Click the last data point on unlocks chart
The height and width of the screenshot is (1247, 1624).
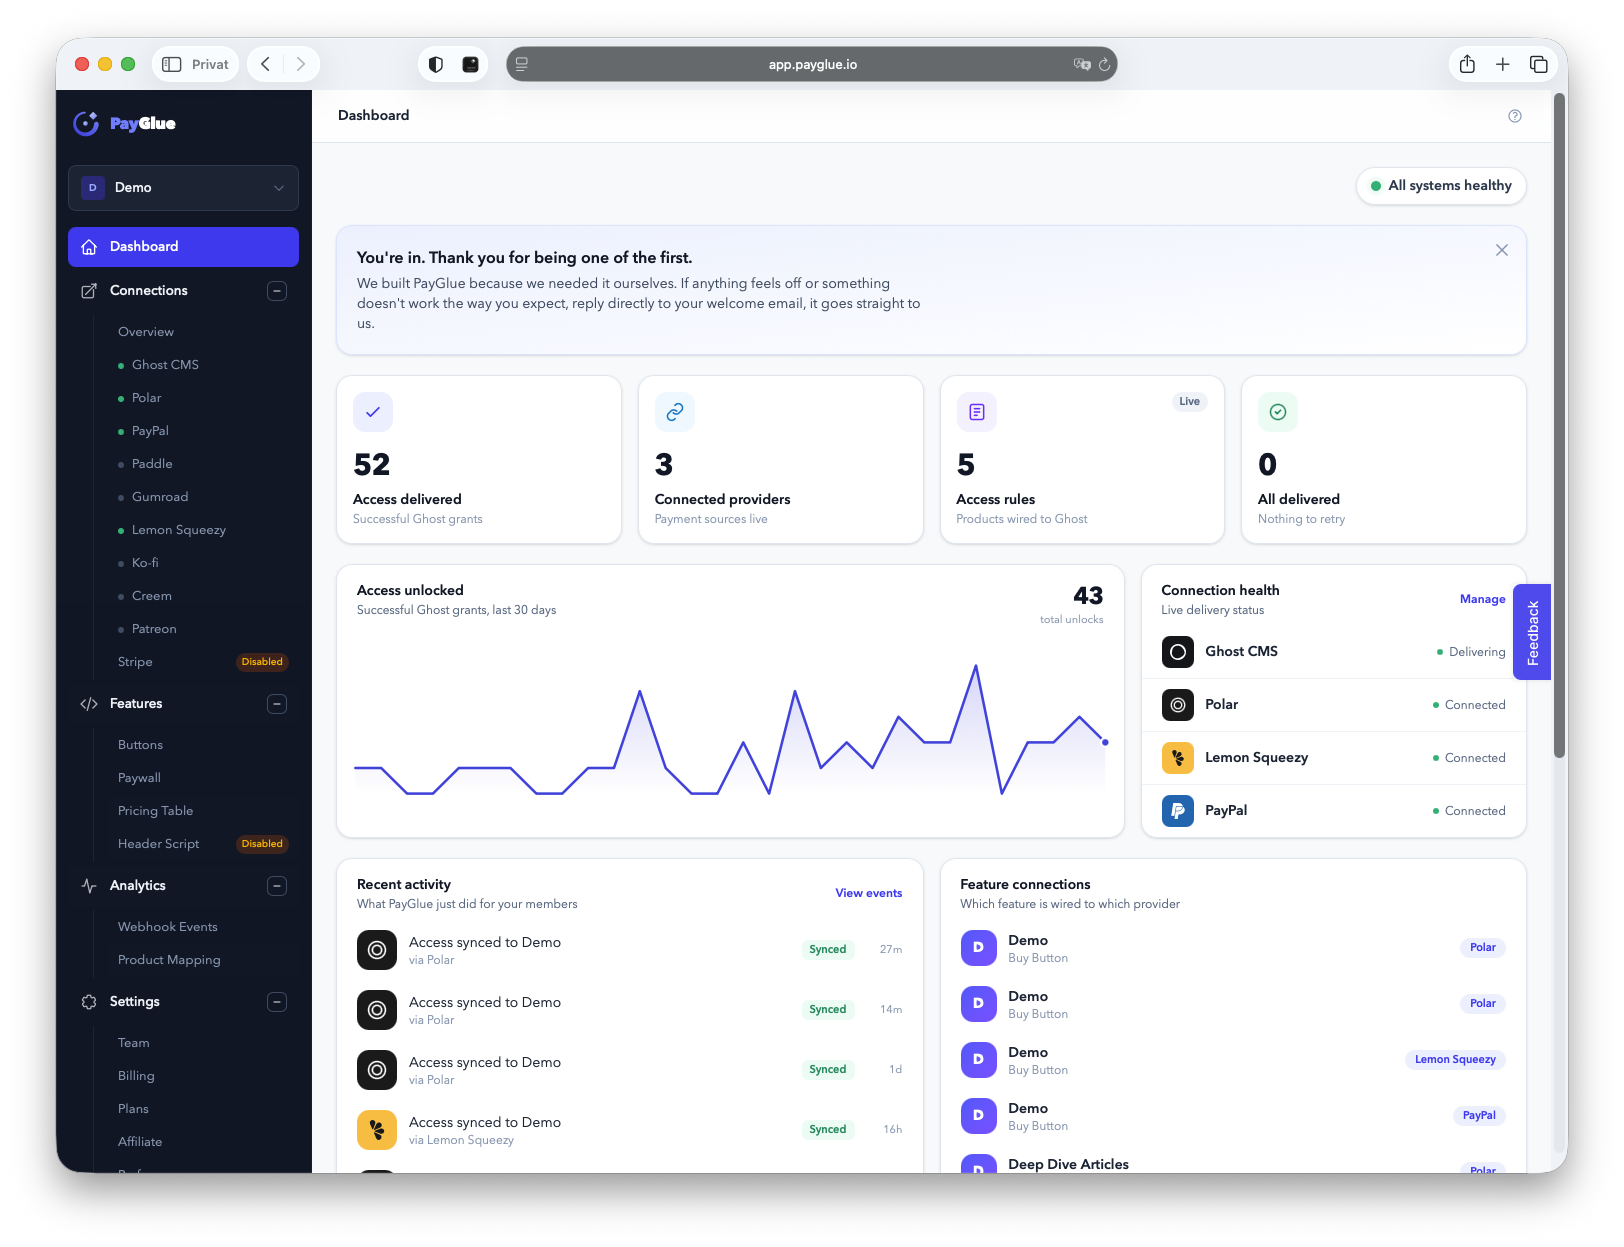pos(1105,742)
